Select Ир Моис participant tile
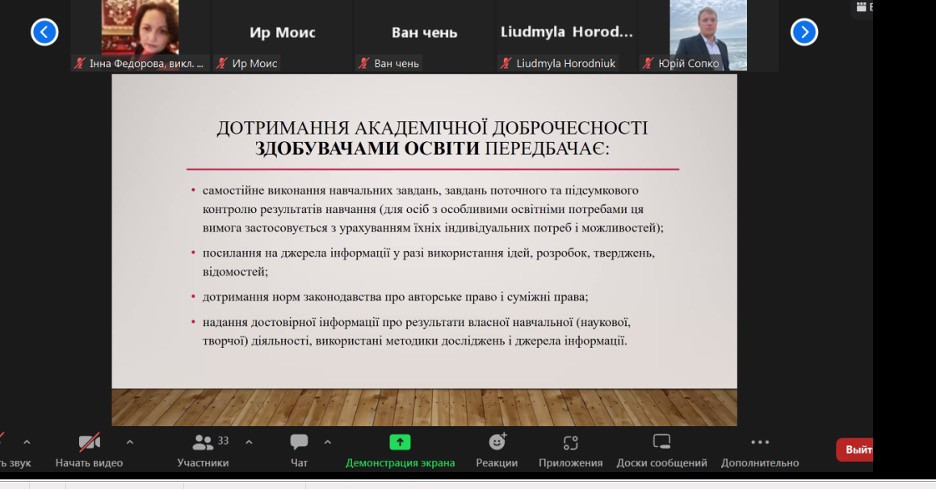Screen dimensions: 936x490 click(x=282, y=36)
